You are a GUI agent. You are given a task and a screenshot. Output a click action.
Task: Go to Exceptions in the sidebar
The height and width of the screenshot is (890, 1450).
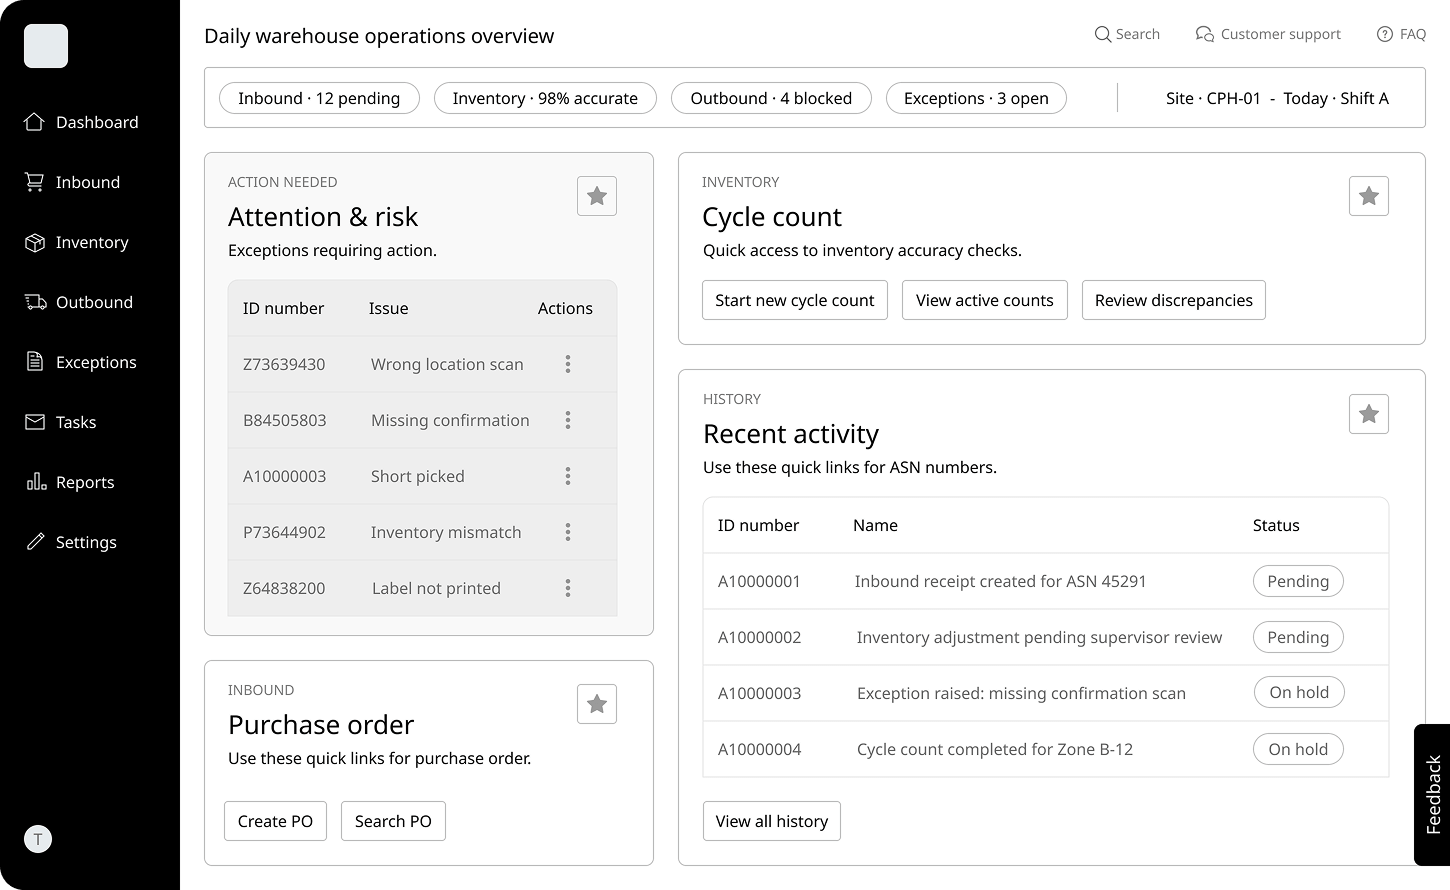tap(96, 362)
